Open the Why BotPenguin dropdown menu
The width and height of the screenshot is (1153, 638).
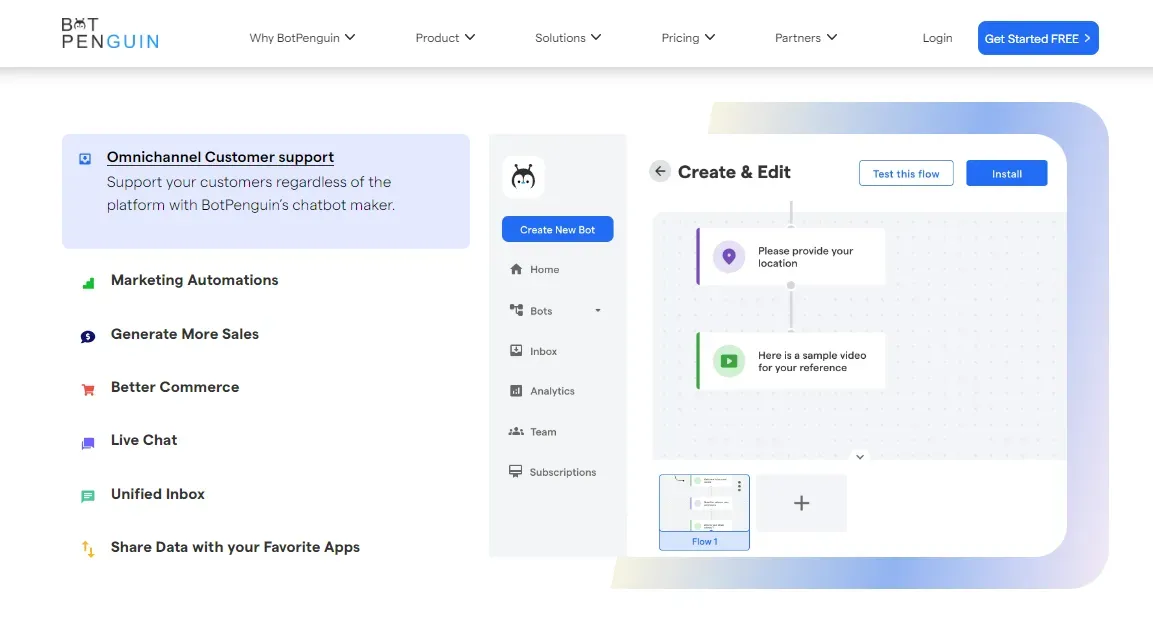point(302,37)
